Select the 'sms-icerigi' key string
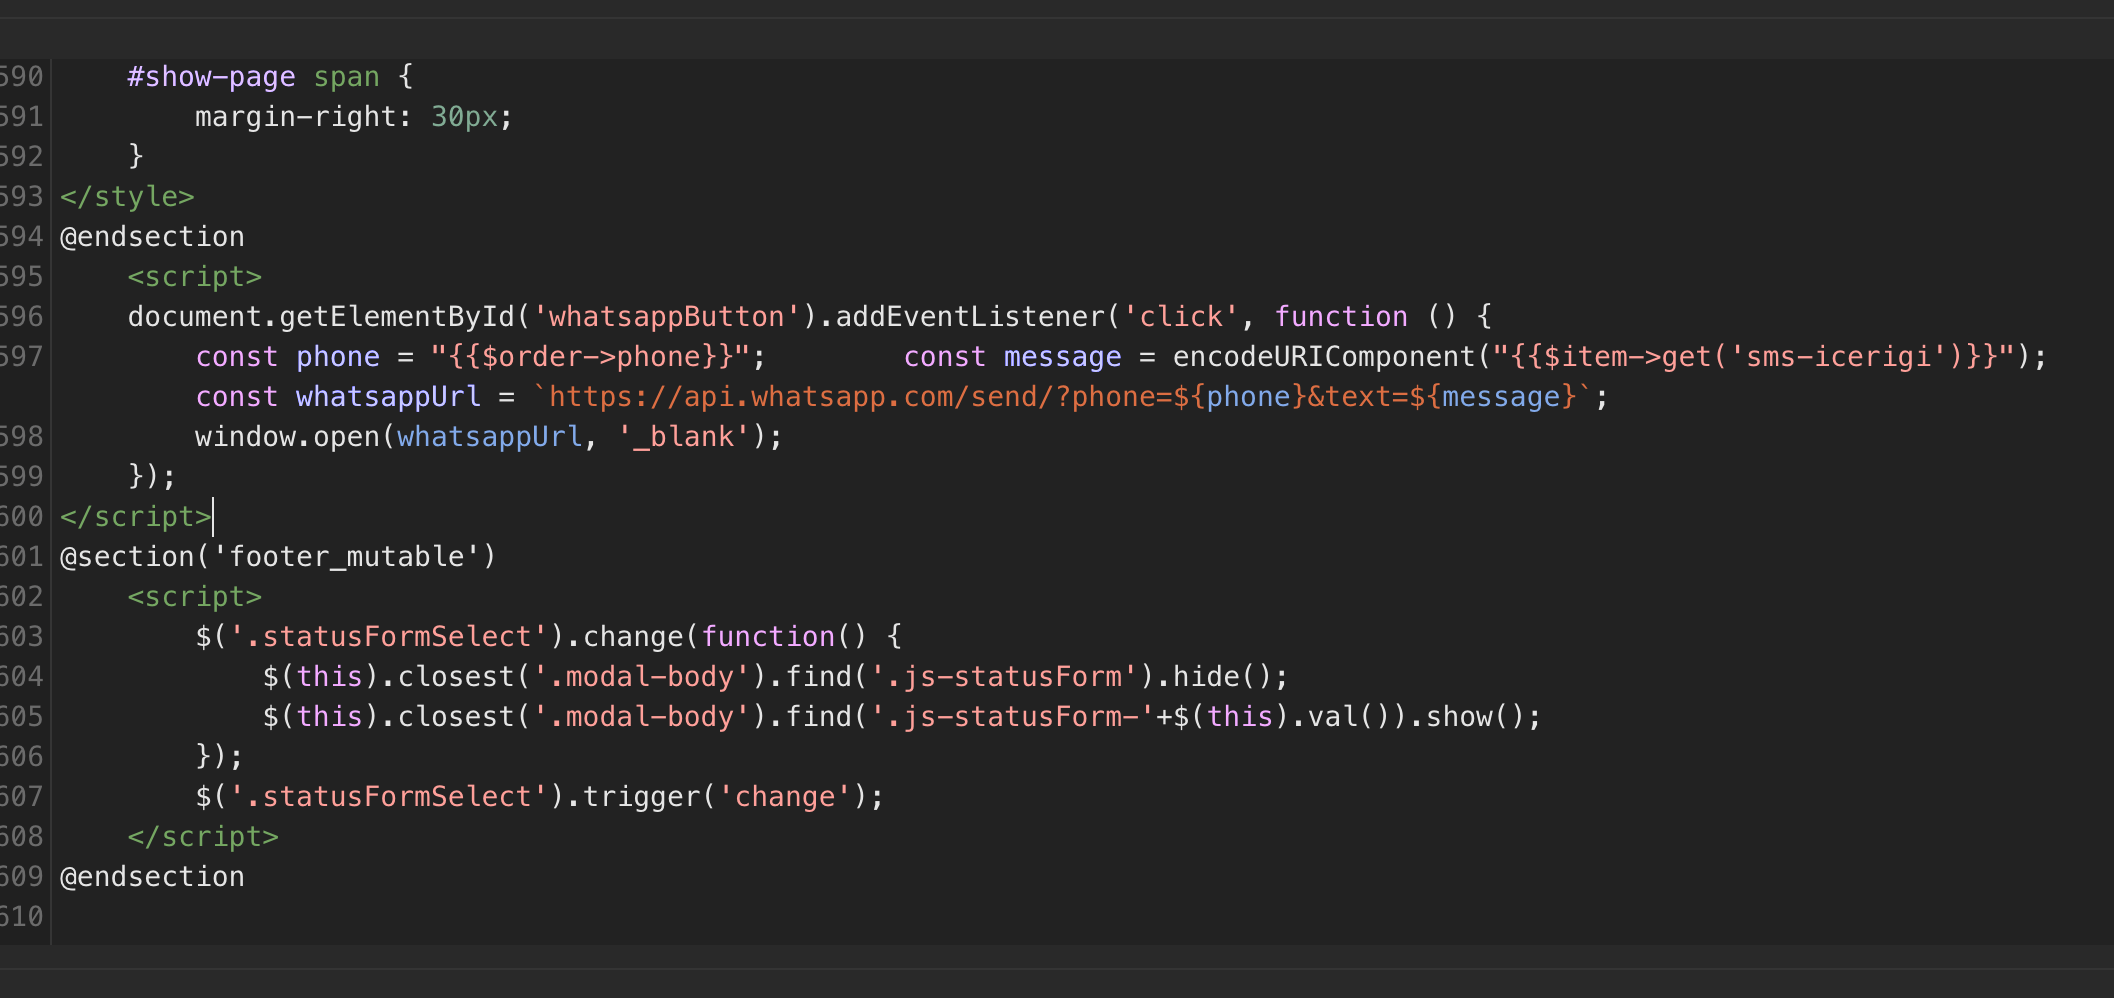This screenshot has width=2114, height=998. [1838, 357]
